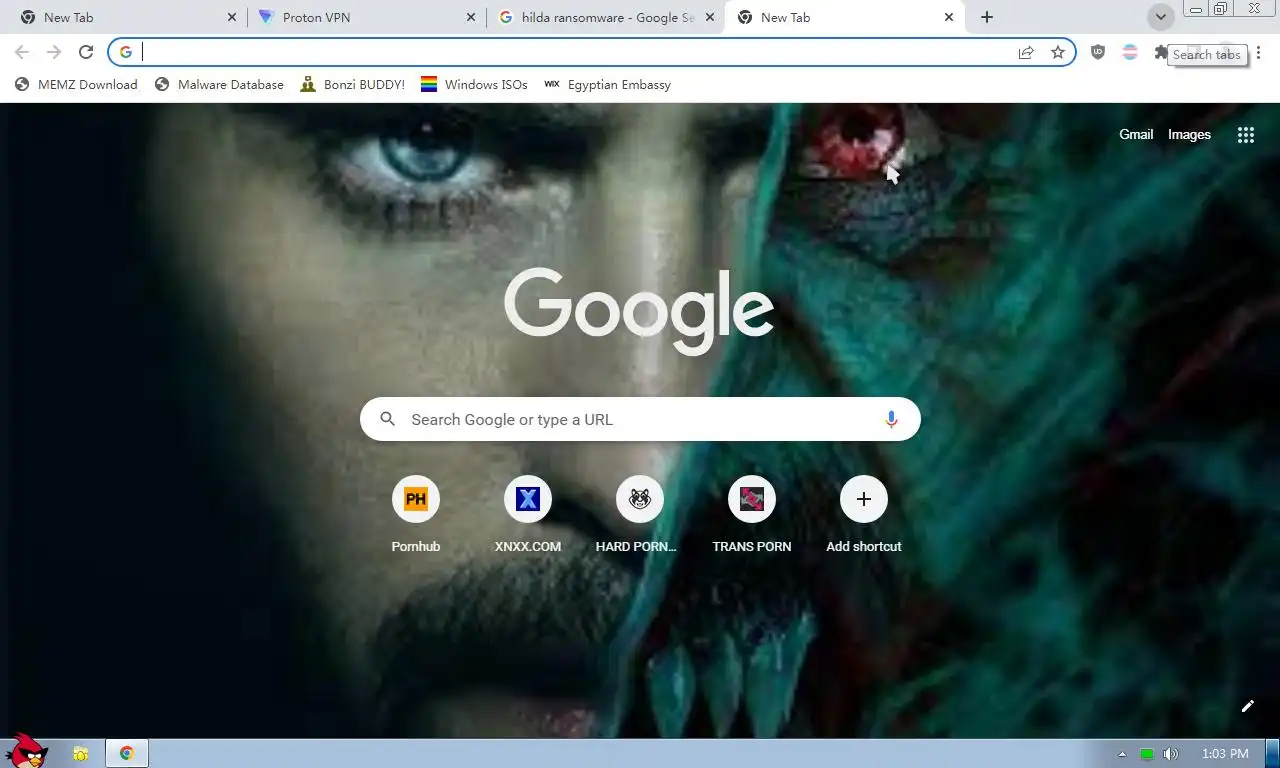
Task: Close the hilda ransomware tab
Action: pos(710,17)
